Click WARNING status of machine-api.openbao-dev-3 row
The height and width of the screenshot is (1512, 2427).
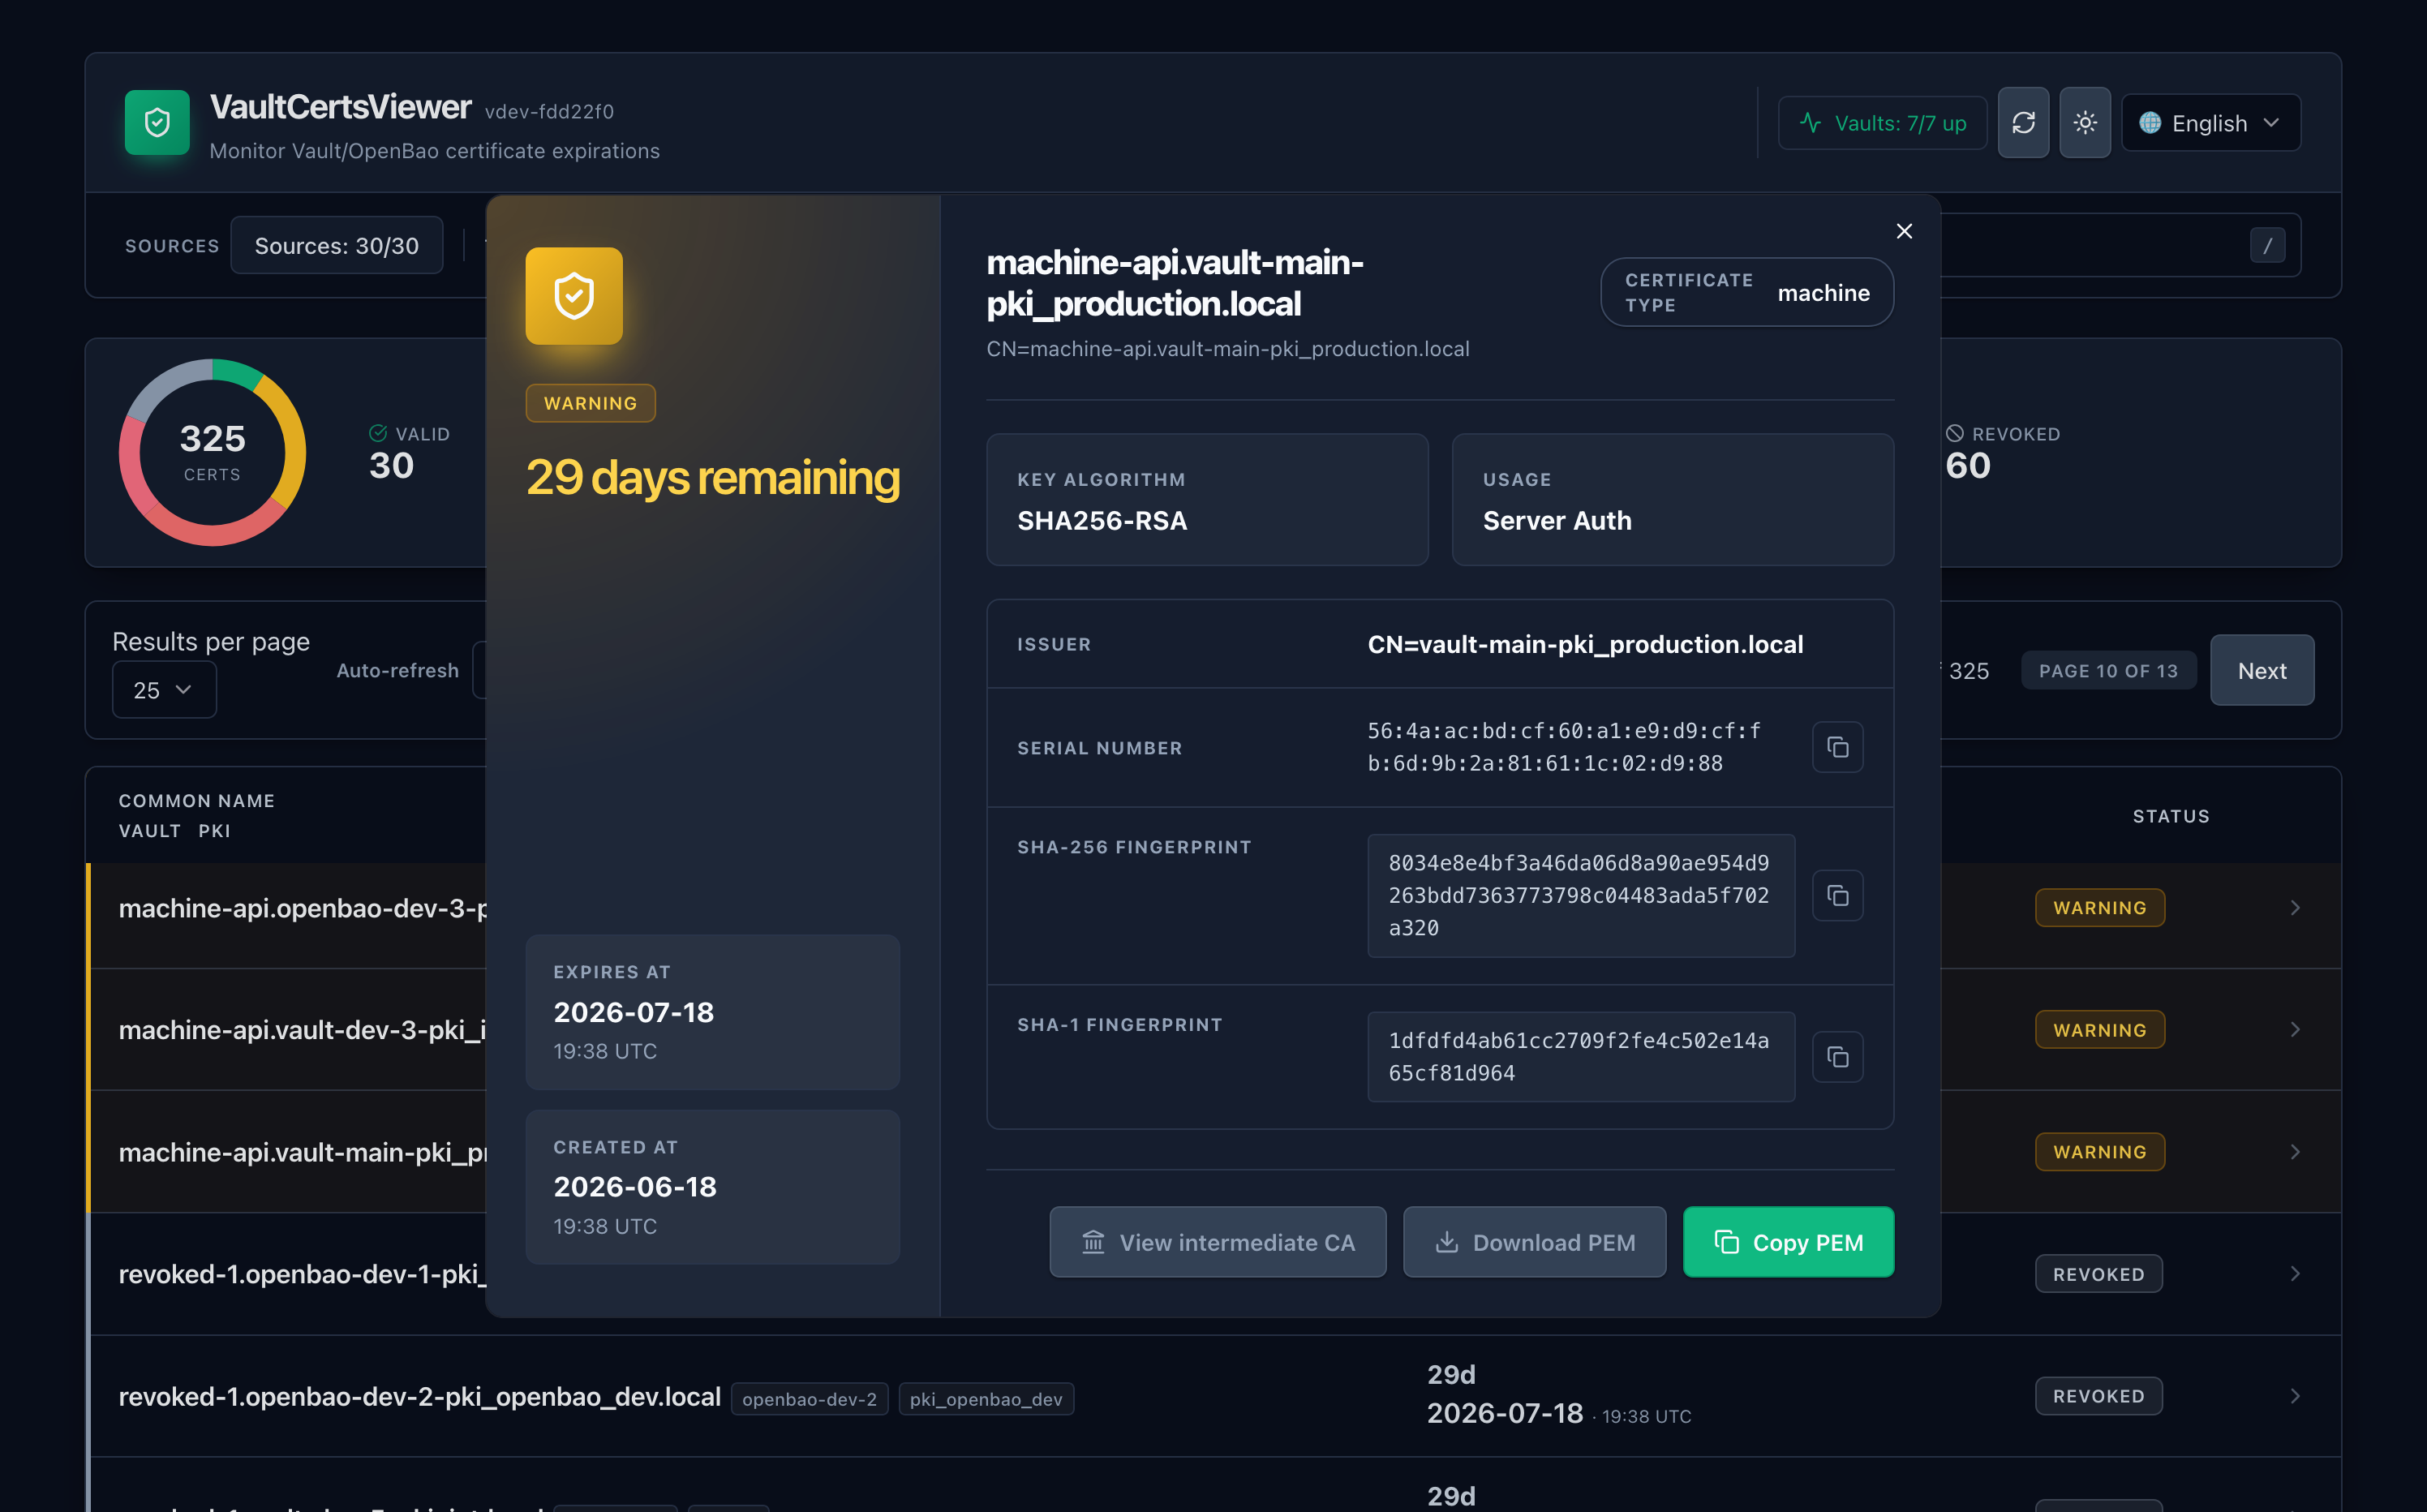[2099, 907]
